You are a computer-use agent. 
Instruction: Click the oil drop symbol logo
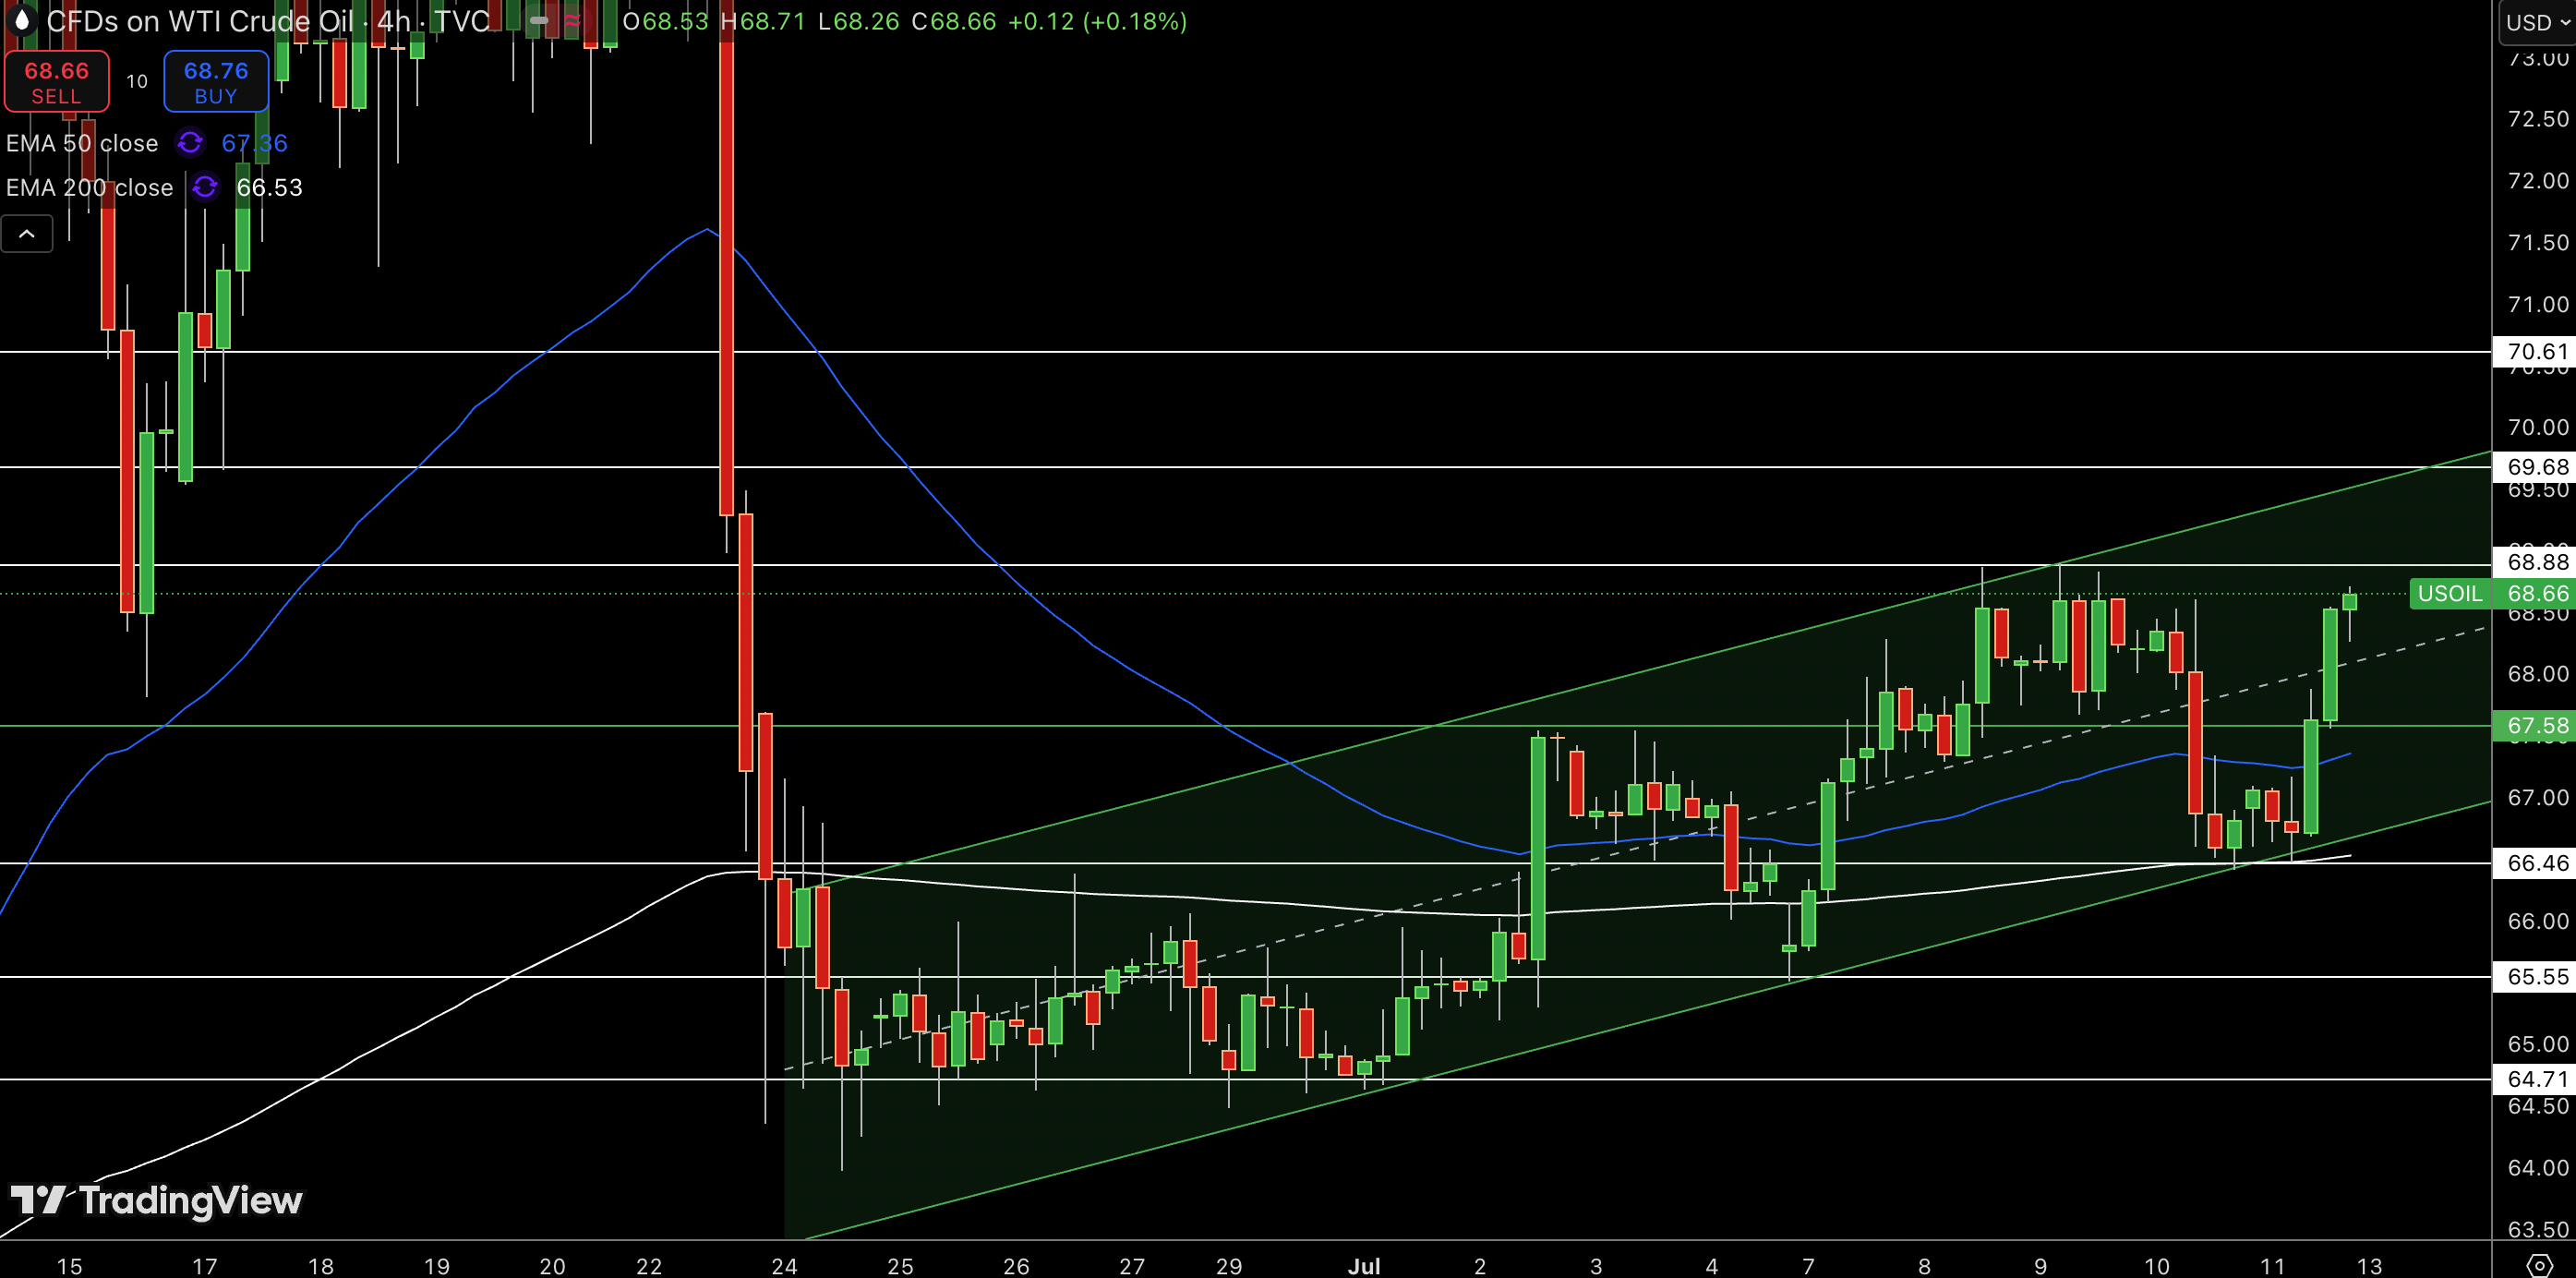point(22,20)
